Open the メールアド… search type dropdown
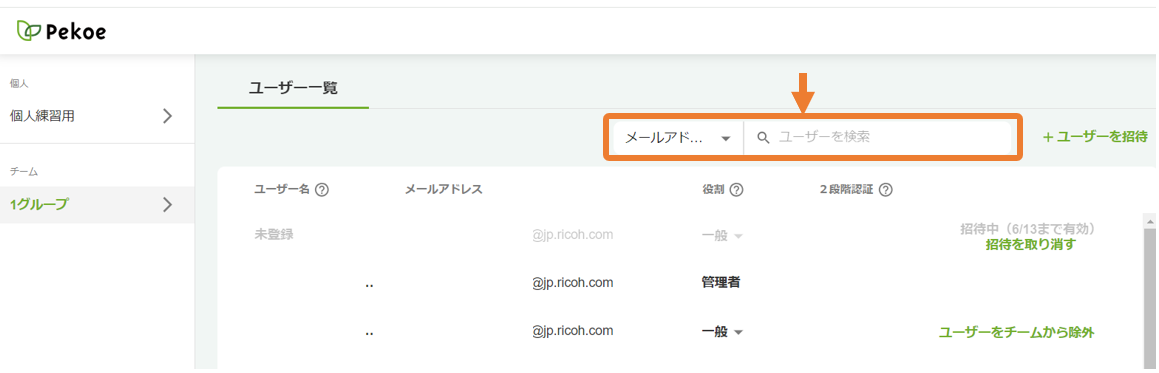Image resolution: width=1159 pixels, height=373 pixels. pos(678,137)
